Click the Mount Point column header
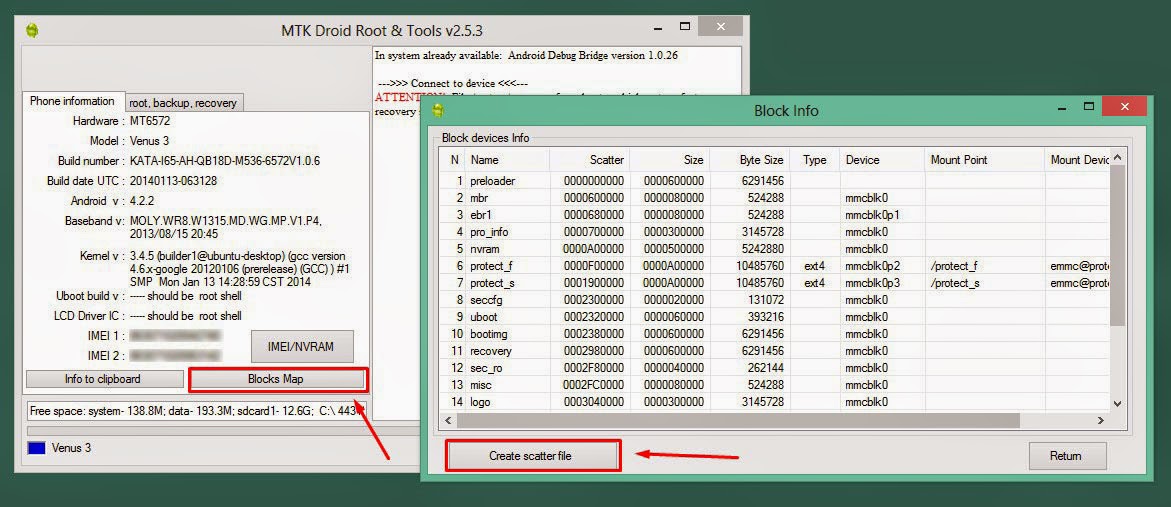Screen dimensions: 1171x507 coord(985,160)
